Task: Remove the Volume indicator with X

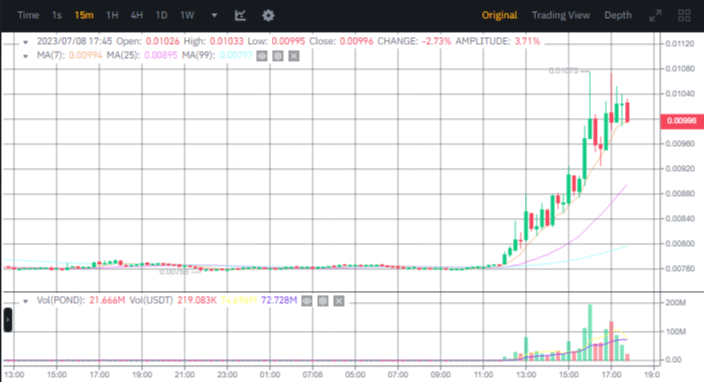Action: pyautogui.click(x=339, y=301)
